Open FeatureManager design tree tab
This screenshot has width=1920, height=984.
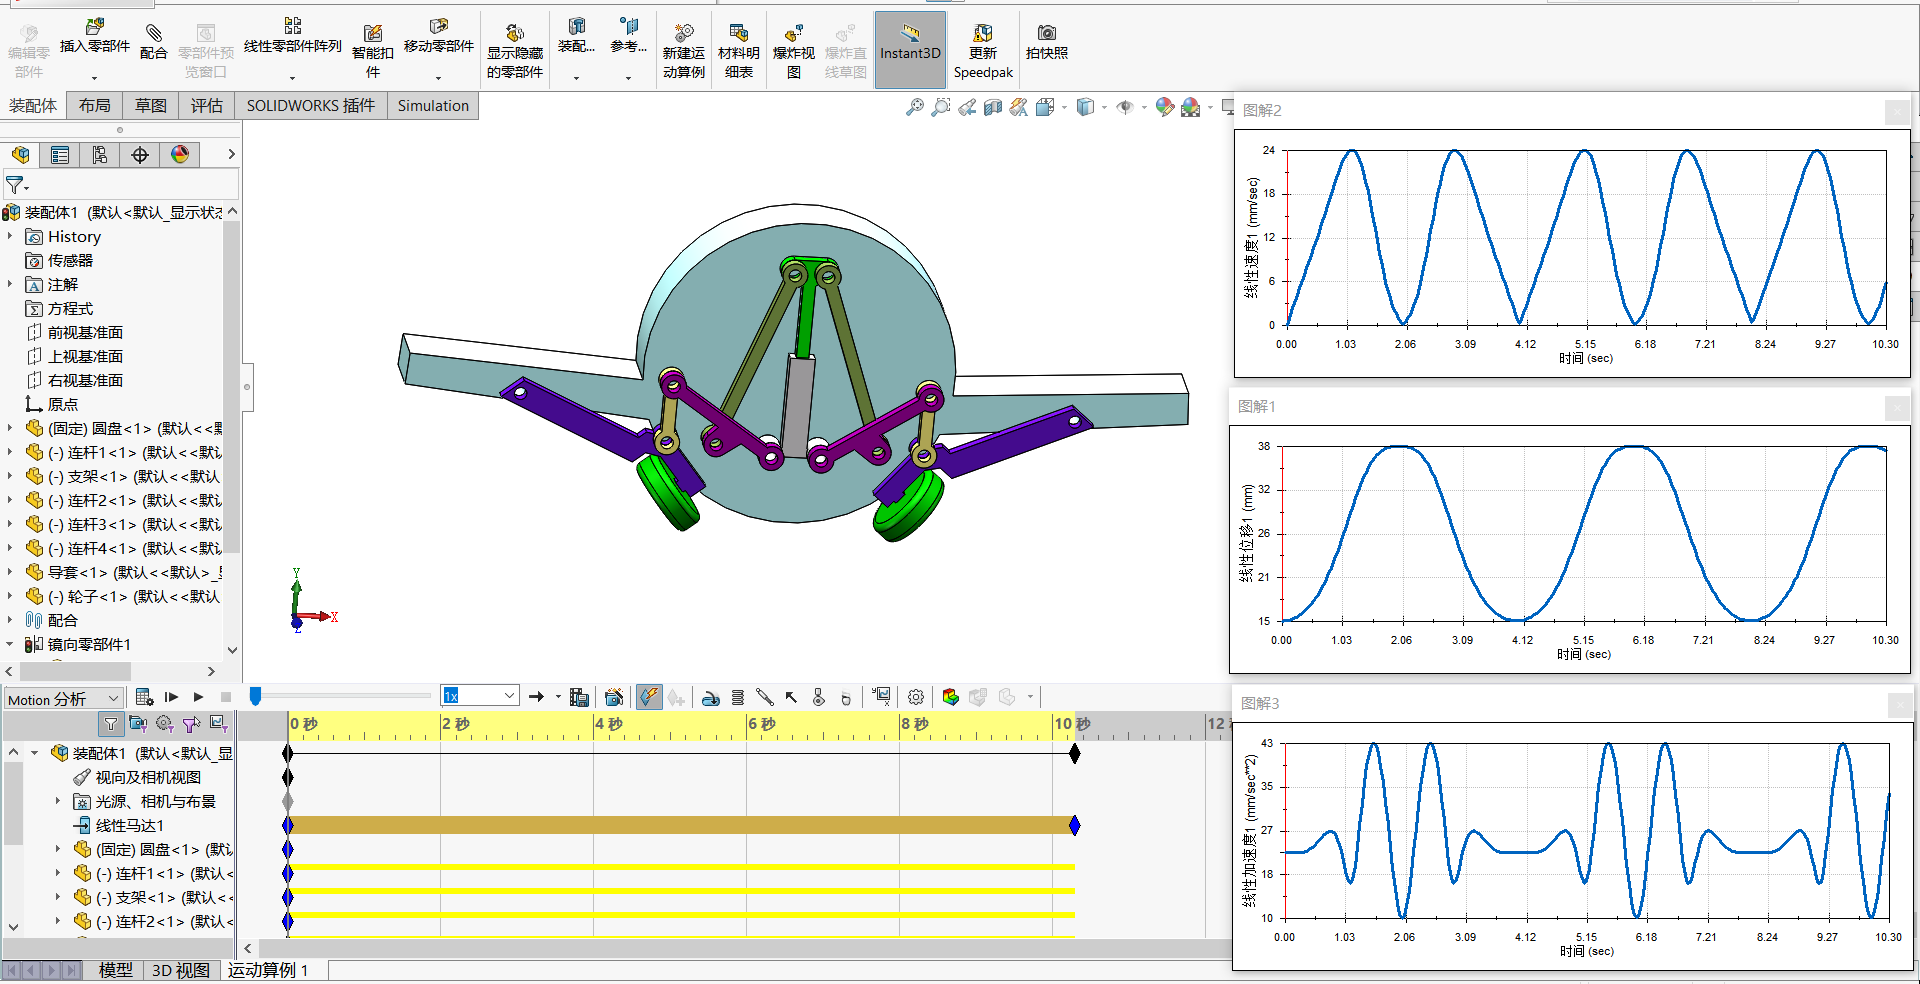pos(20,155)
